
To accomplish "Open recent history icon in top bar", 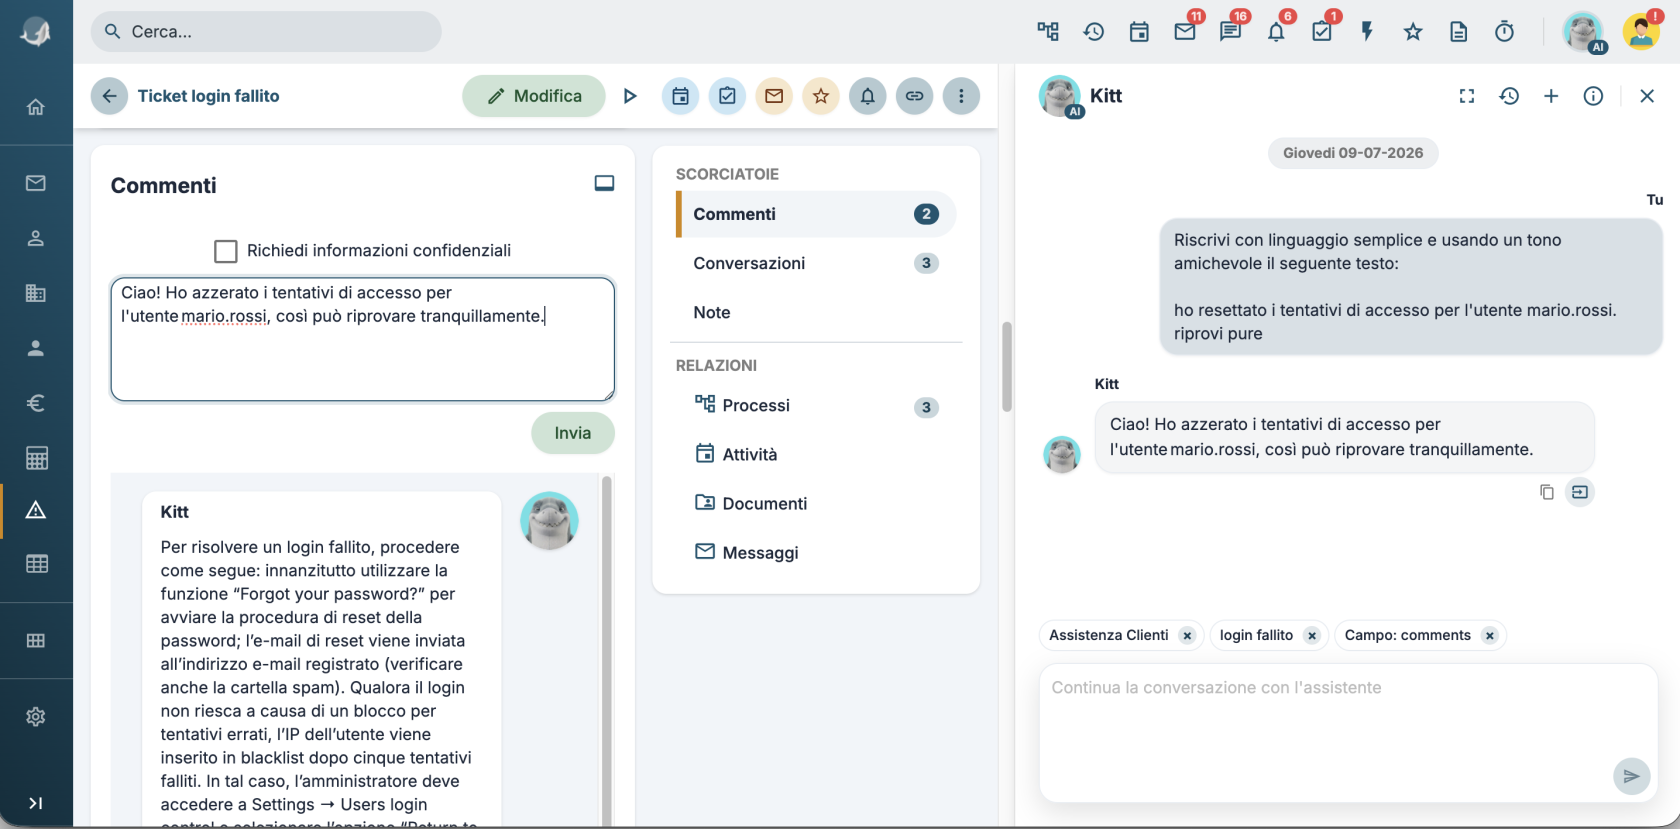I will tap(1094, 32).
